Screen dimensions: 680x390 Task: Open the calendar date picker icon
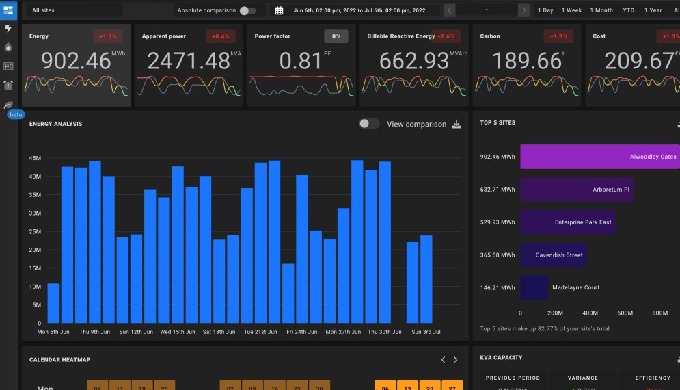[x=279, y=10]
